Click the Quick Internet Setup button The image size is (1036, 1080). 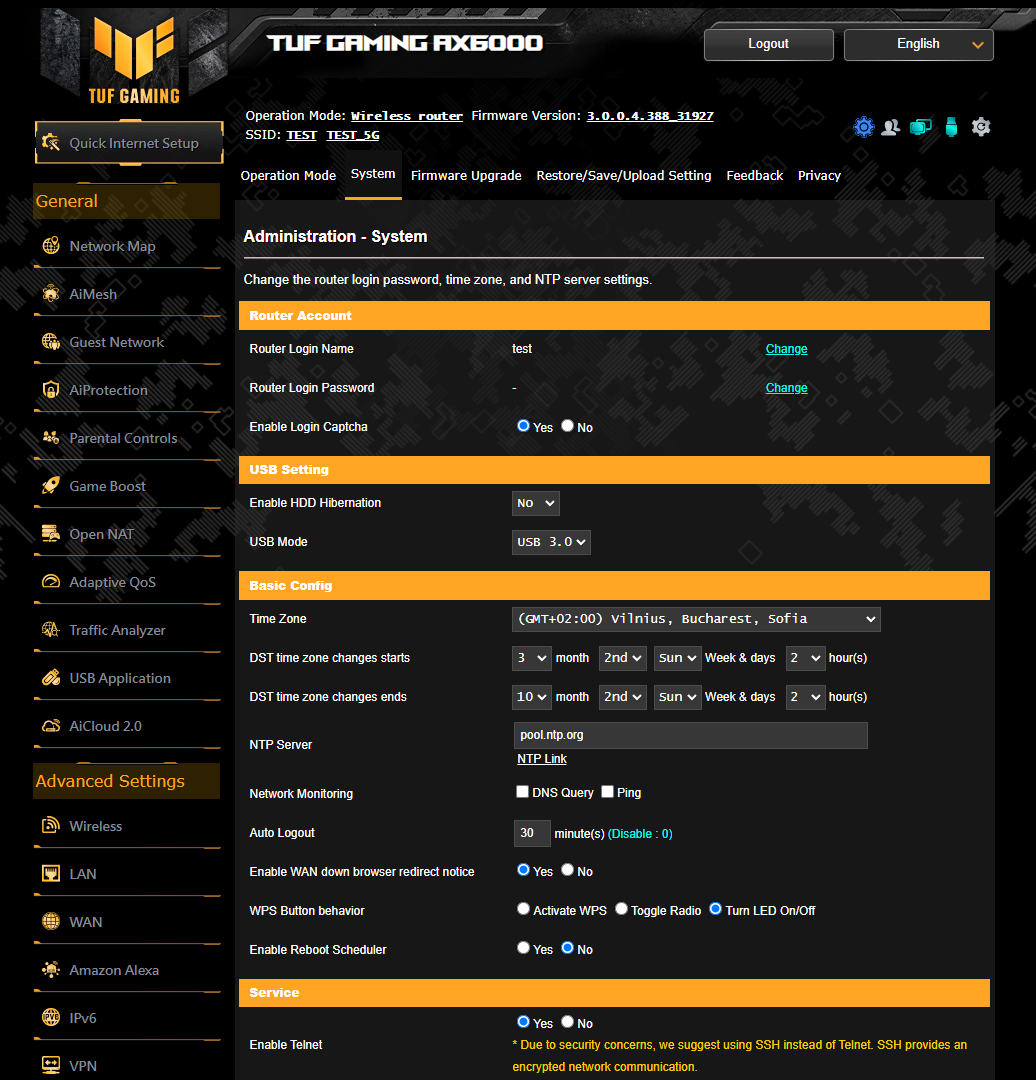[x=130, y=143]
